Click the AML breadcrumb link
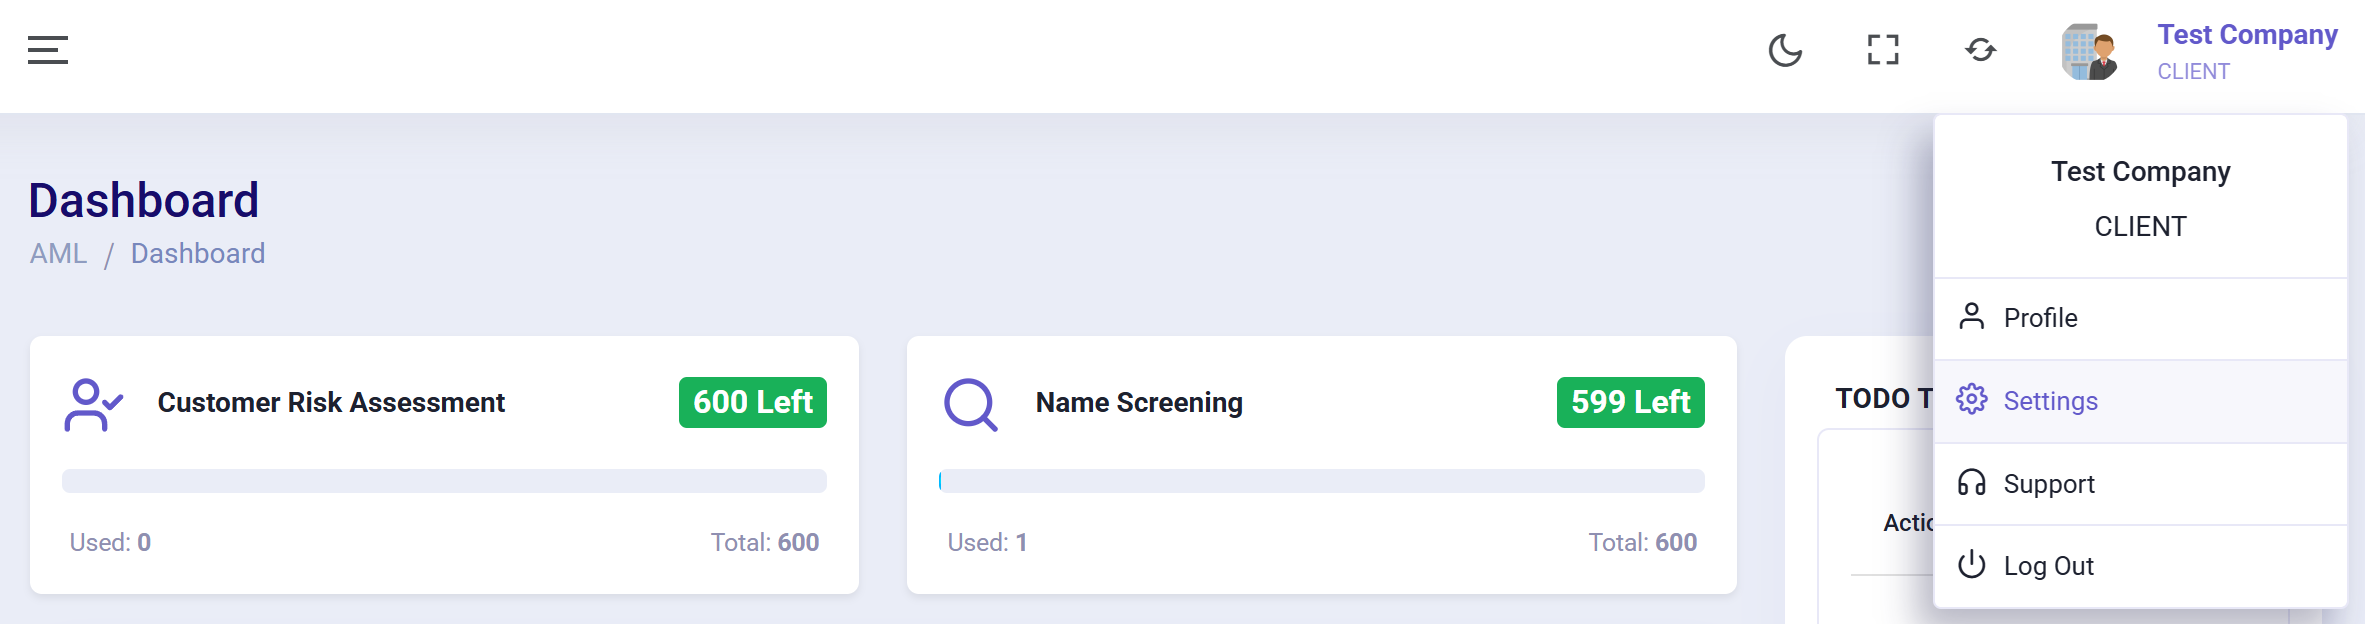This screenshot has height=624, width=2365. pos(59,254)
